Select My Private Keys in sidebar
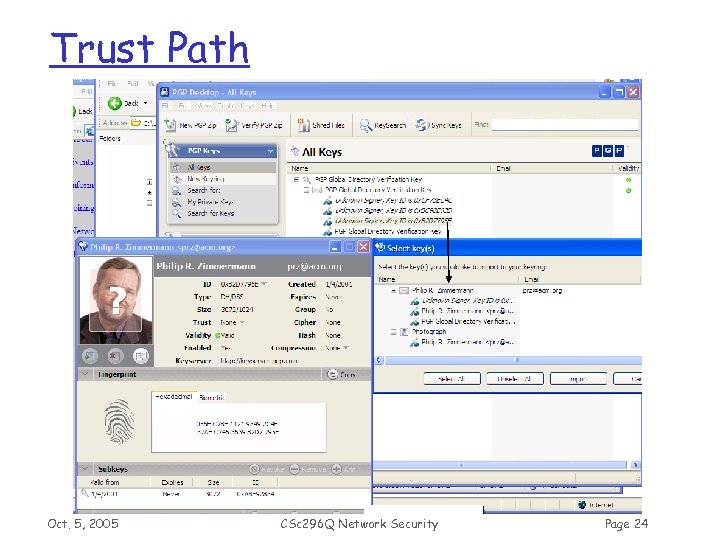This screenshot has height=540, width=720. pos(224,202)
